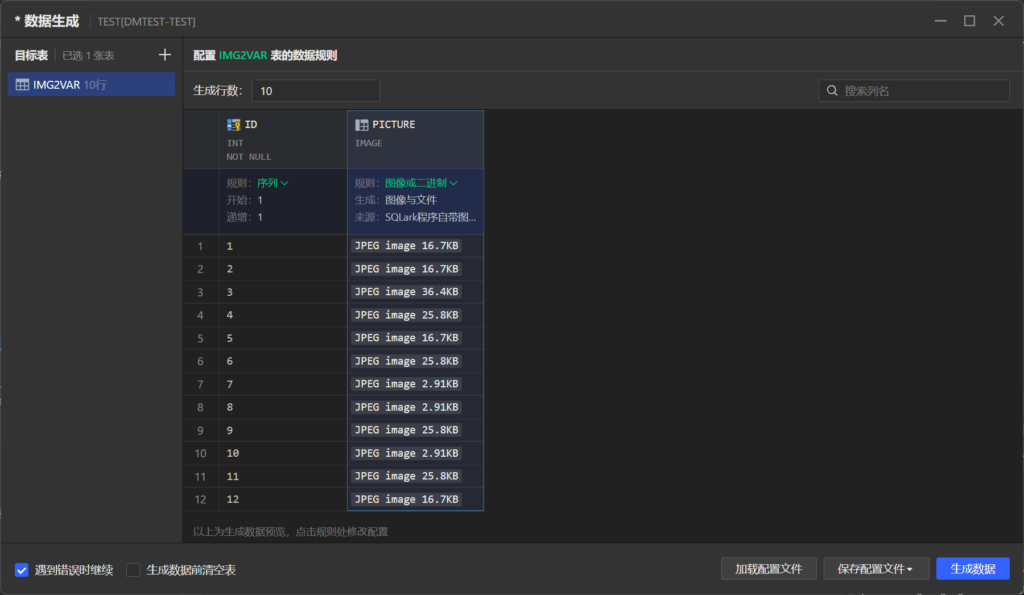Close the data generation dialog
The image size is (1024, 595).
click(x=998, y=21)
